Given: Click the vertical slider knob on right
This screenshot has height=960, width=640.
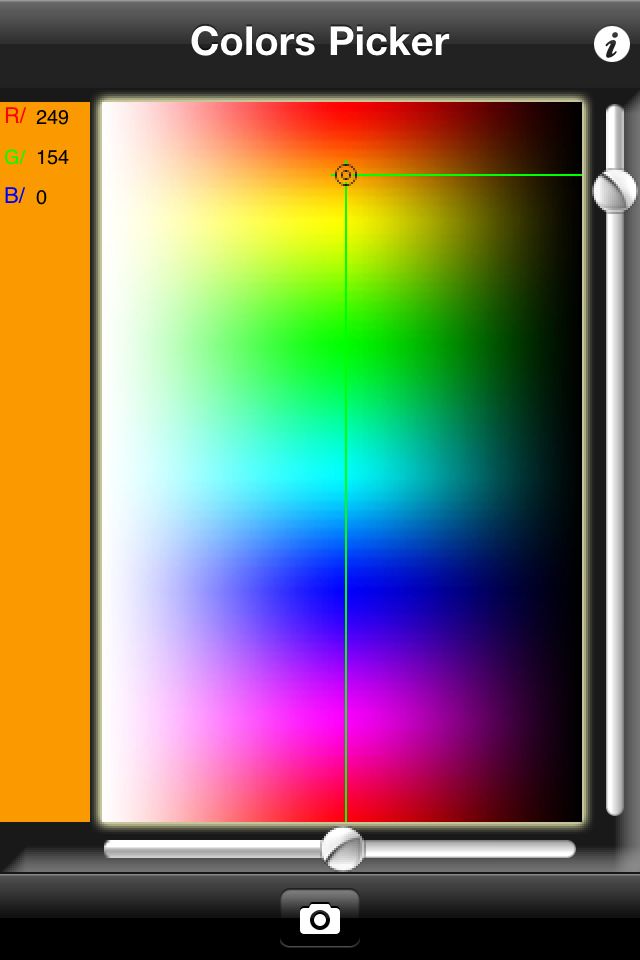Looking at the screenshot, I should click(x=614, y=191).
